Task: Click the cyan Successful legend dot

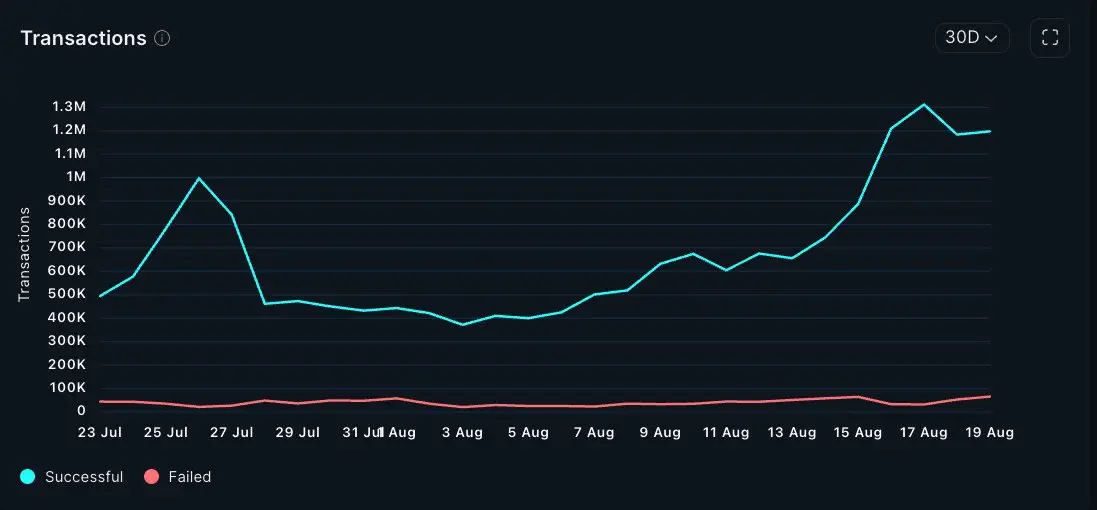Action: (28, 477)
